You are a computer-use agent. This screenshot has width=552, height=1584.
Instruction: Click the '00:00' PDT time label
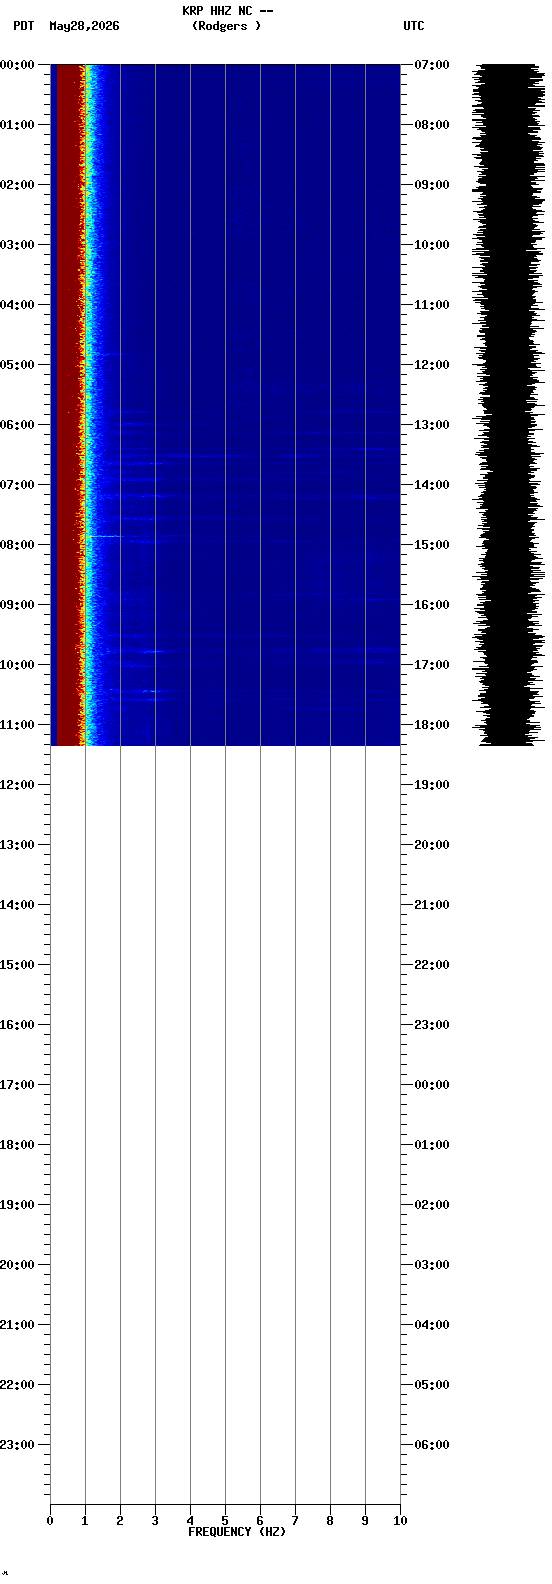(17, 65)
